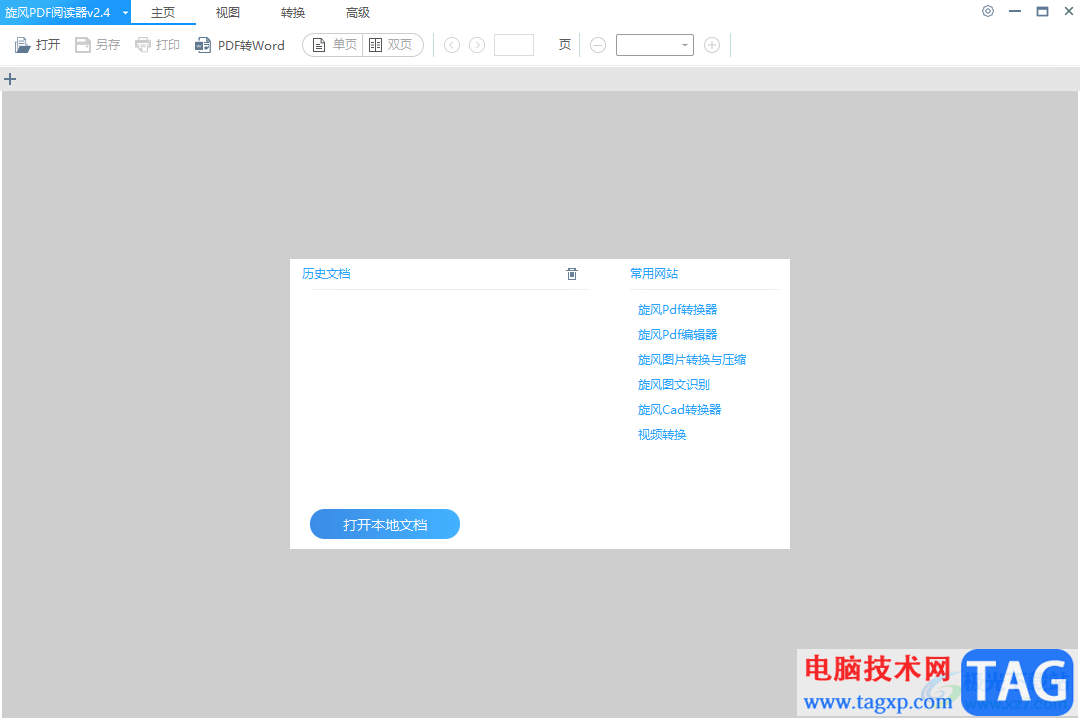Click the 历史文档 heading
This screenshot has width=1080, height=720.
pyautogui.click(x=326, y=274)
